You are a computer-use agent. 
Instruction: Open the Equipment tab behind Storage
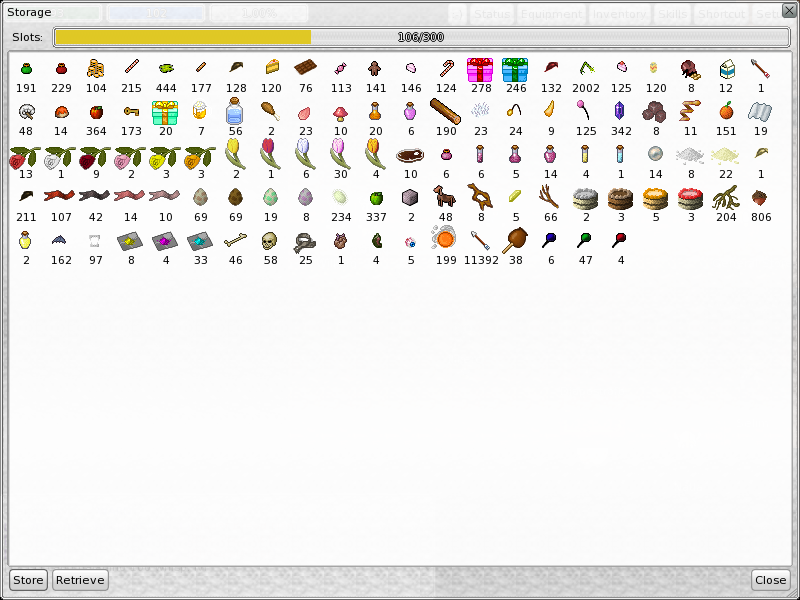[x=551, y=14]
